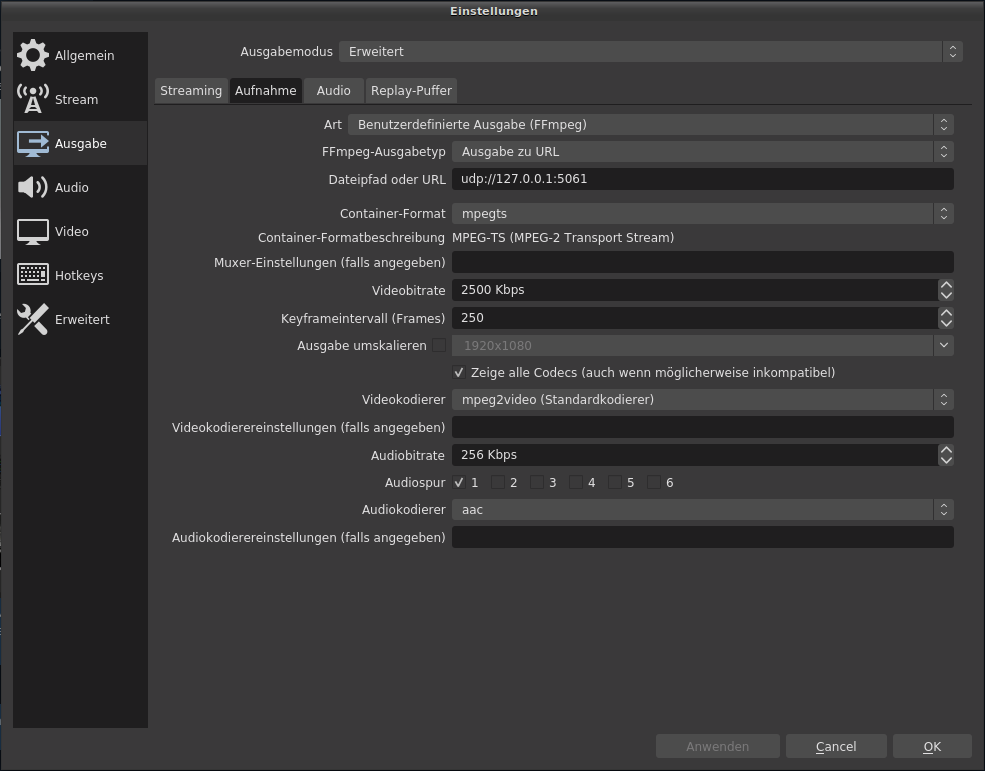The height and width of the screenshot is (771, 985).
Task: Decrease Audiobitrate using the down arrow
Action: click(x=945, y=460)
